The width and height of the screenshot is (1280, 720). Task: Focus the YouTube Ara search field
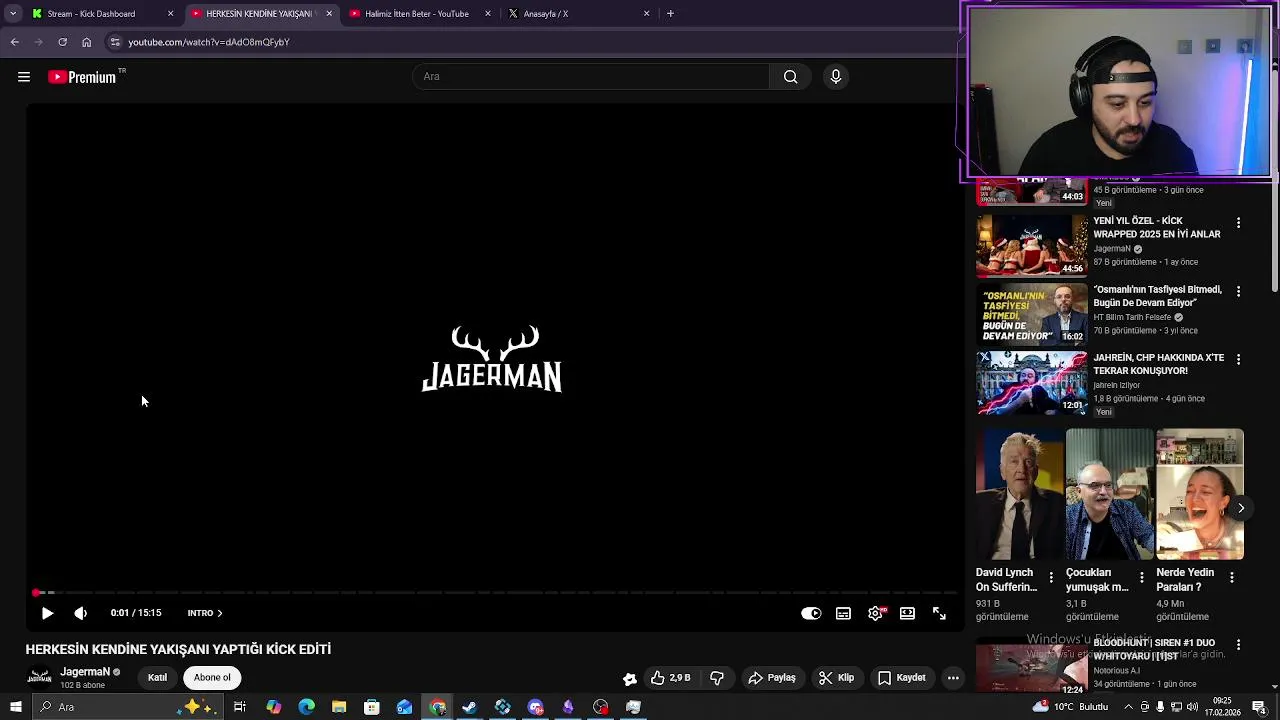590,77
